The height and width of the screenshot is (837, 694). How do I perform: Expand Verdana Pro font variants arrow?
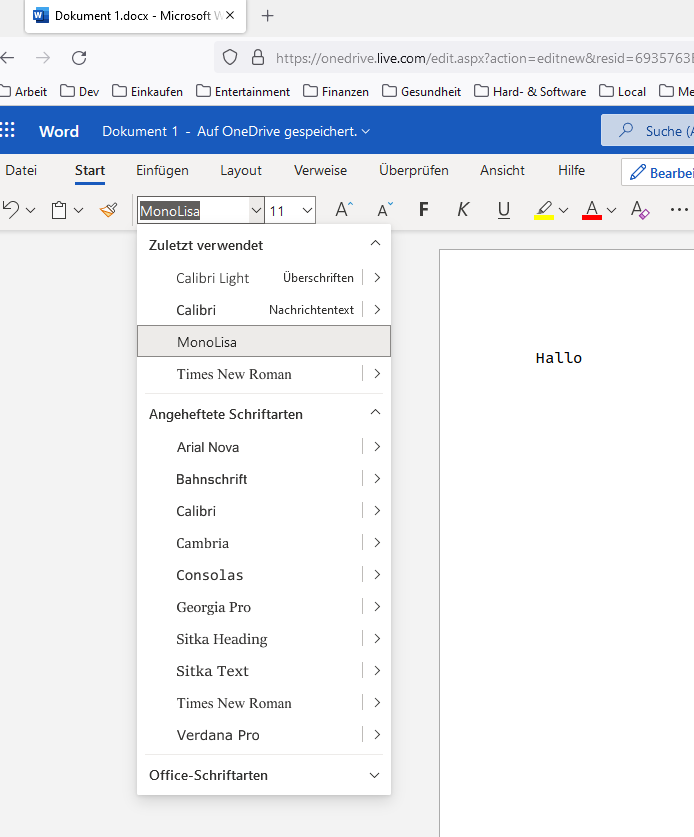[377, 735]
